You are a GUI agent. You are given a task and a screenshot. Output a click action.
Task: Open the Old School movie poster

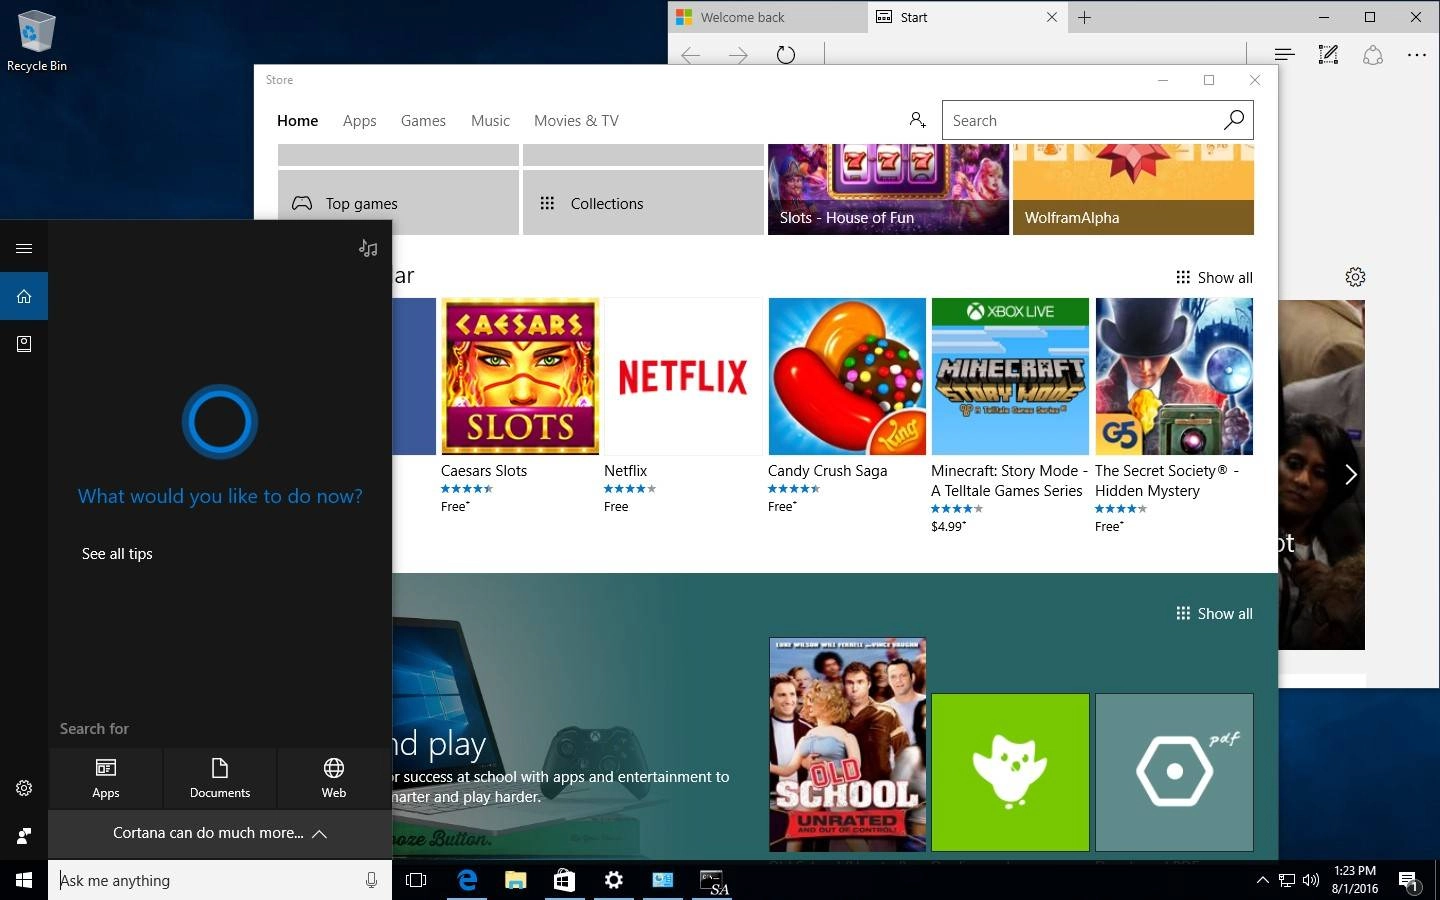(847, 744)
